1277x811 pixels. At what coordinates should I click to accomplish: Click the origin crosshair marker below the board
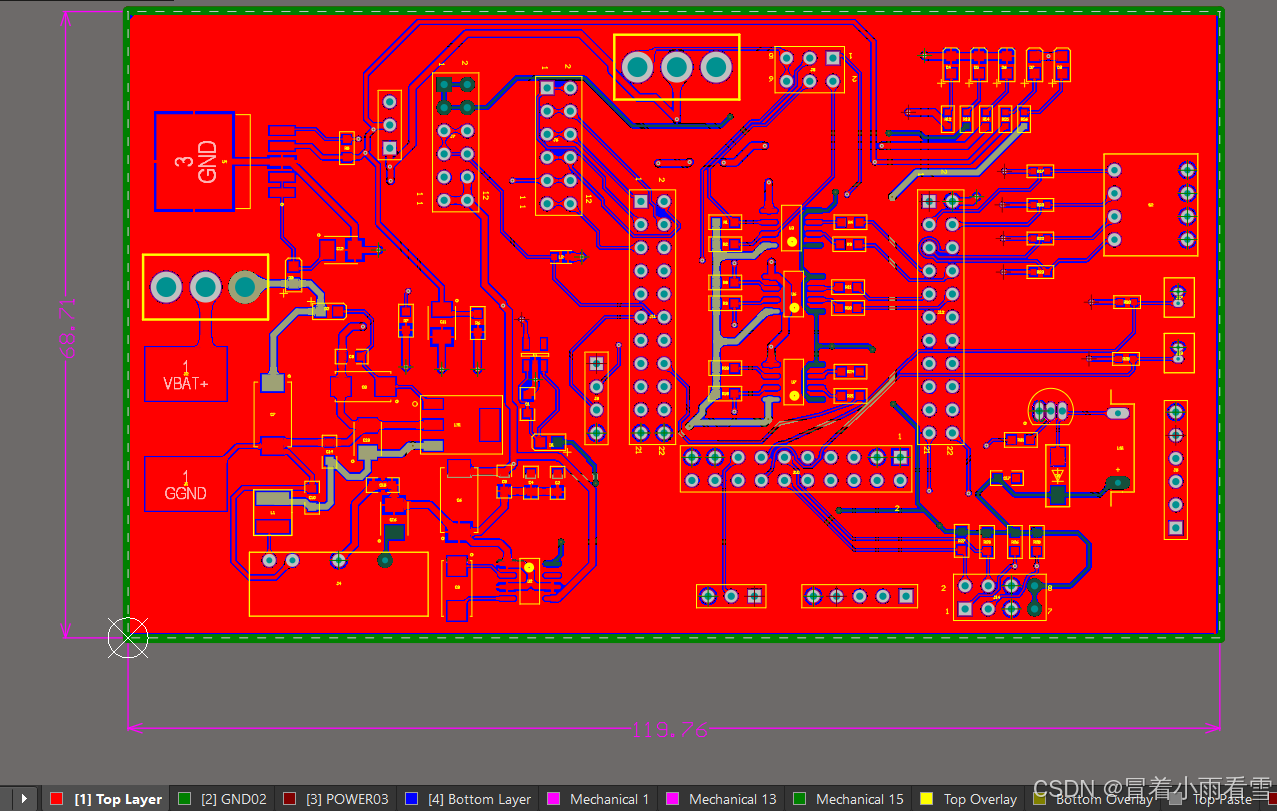pos(128,638)
